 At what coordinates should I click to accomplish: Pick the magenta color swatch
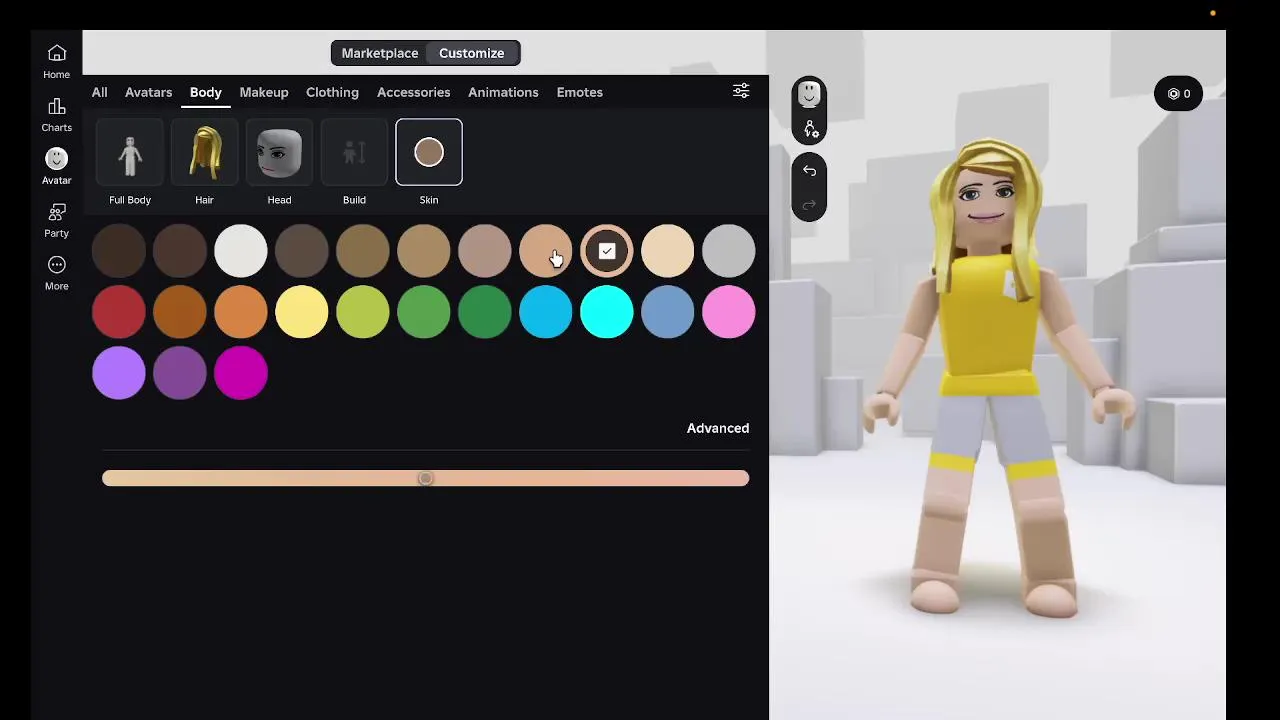pos(241,373)
